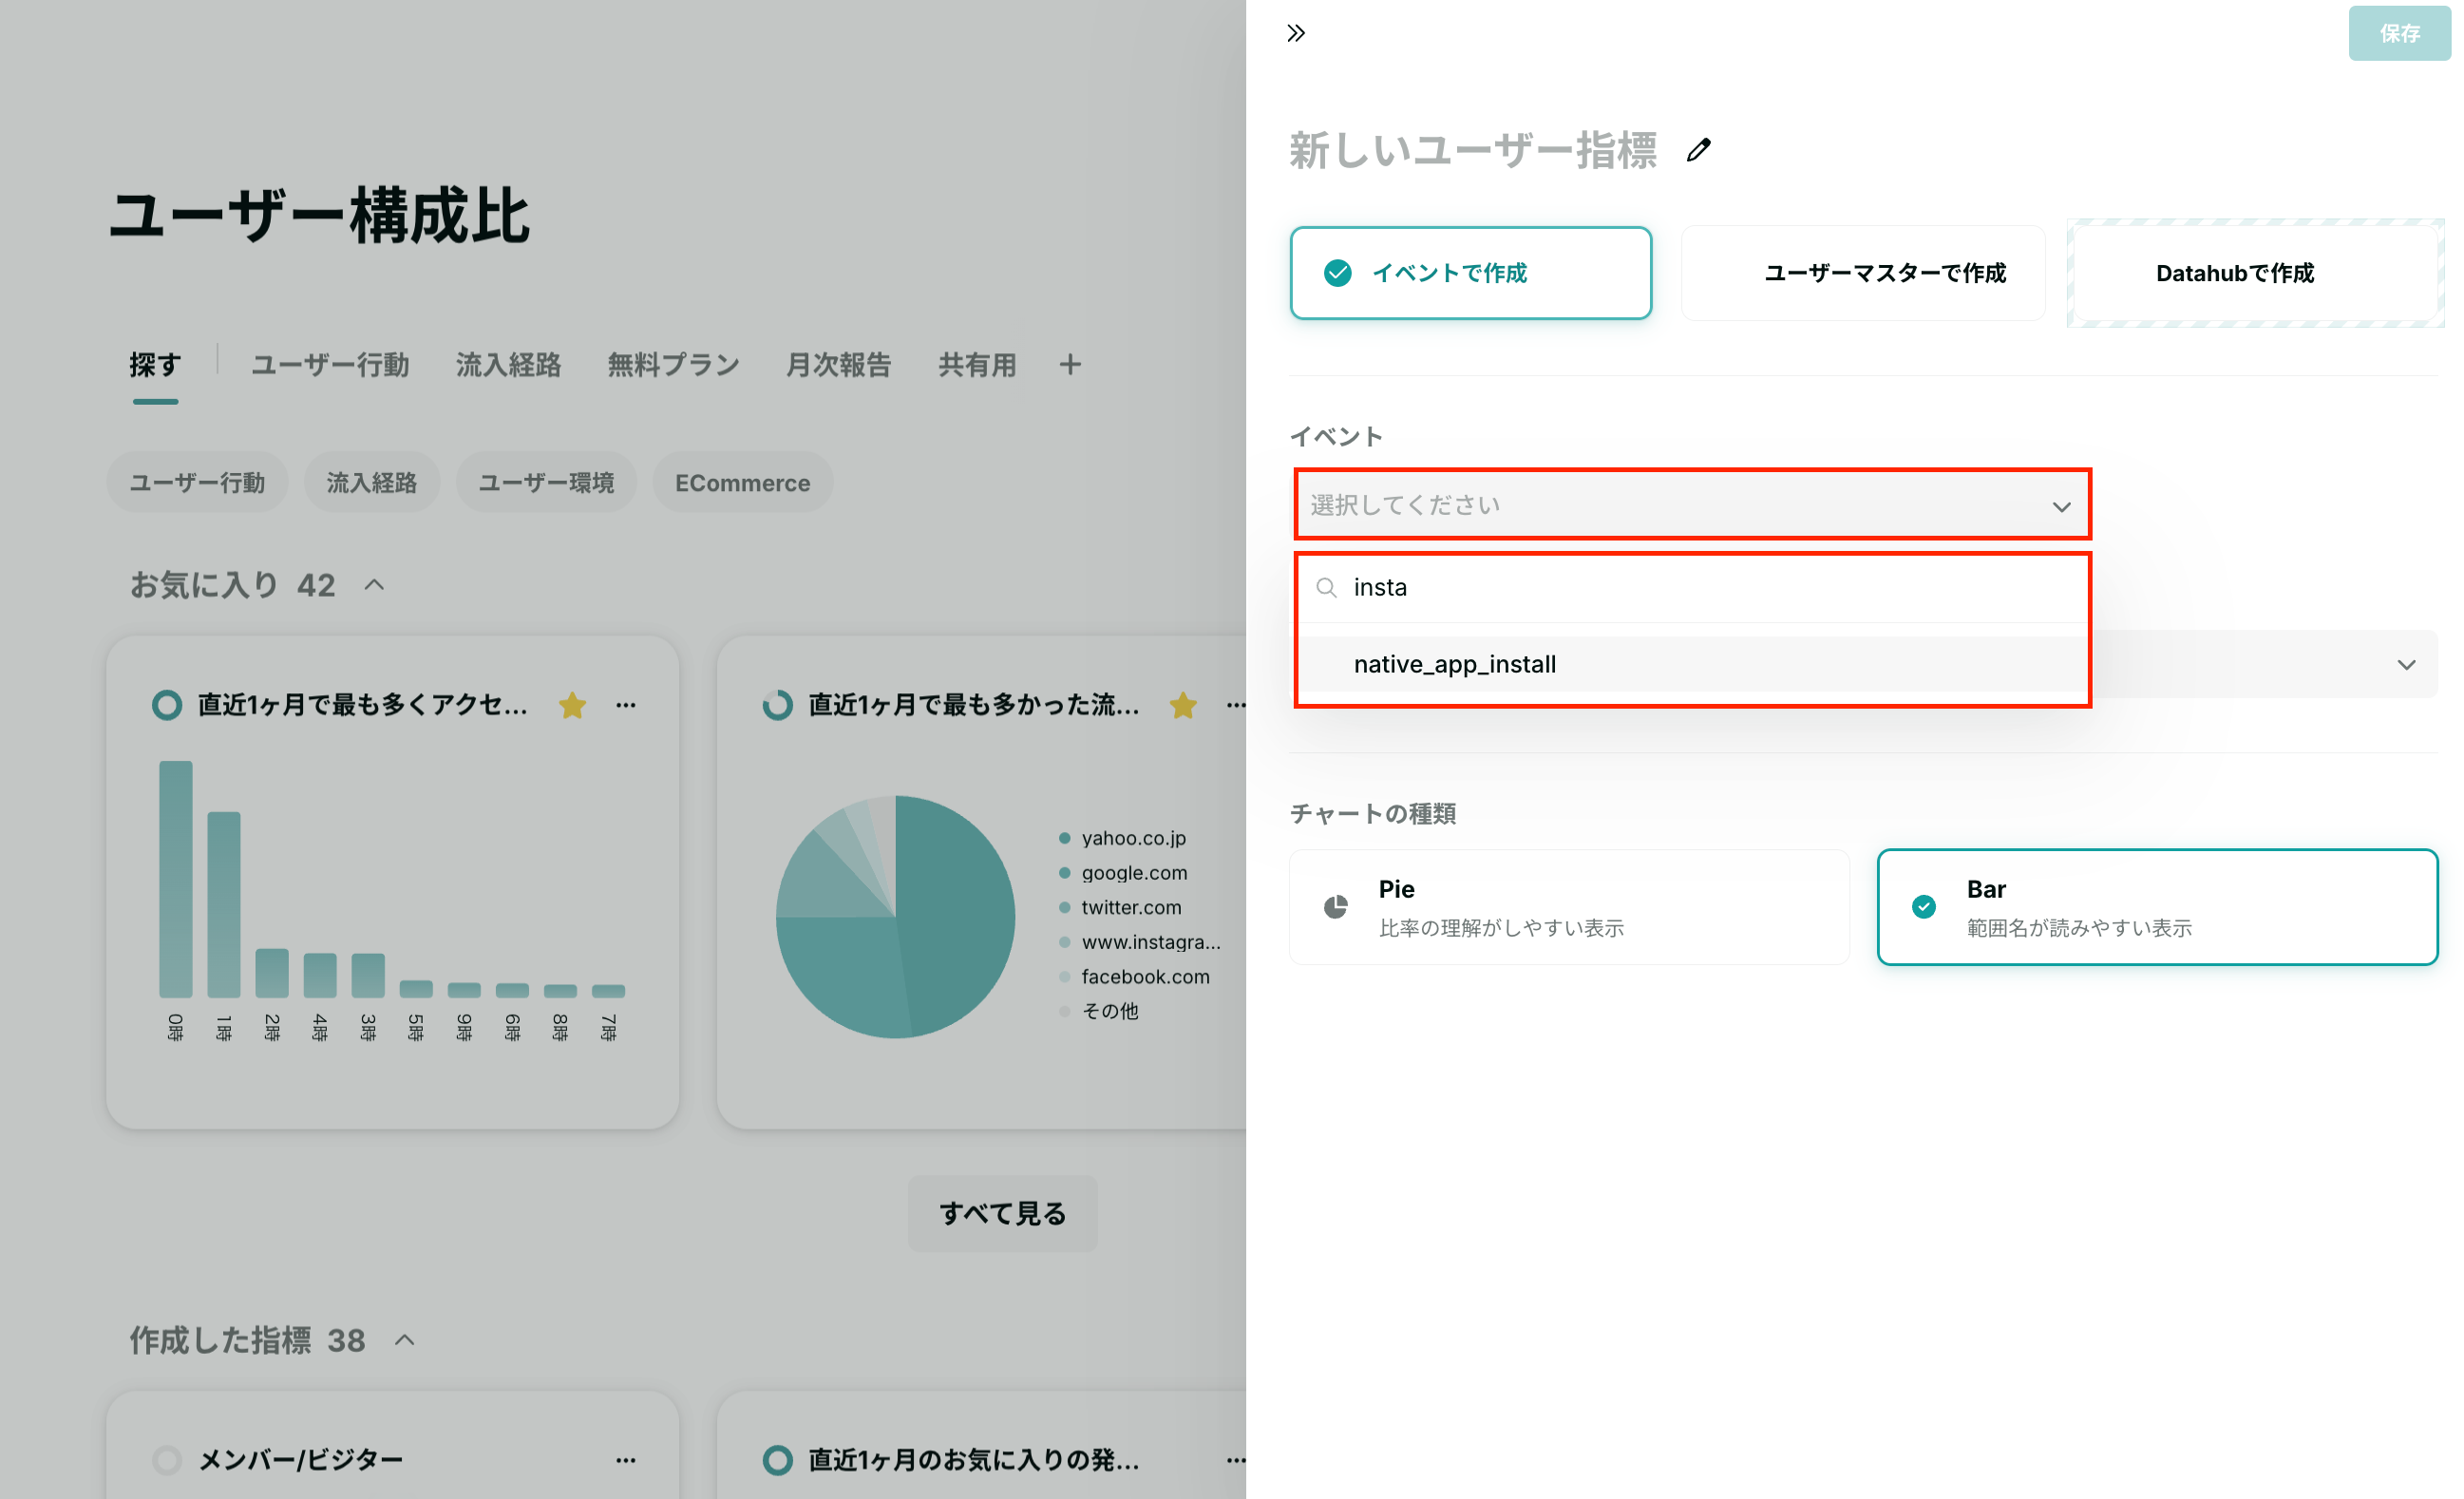Collapse the side panel with double-chevron icon

1296,33
